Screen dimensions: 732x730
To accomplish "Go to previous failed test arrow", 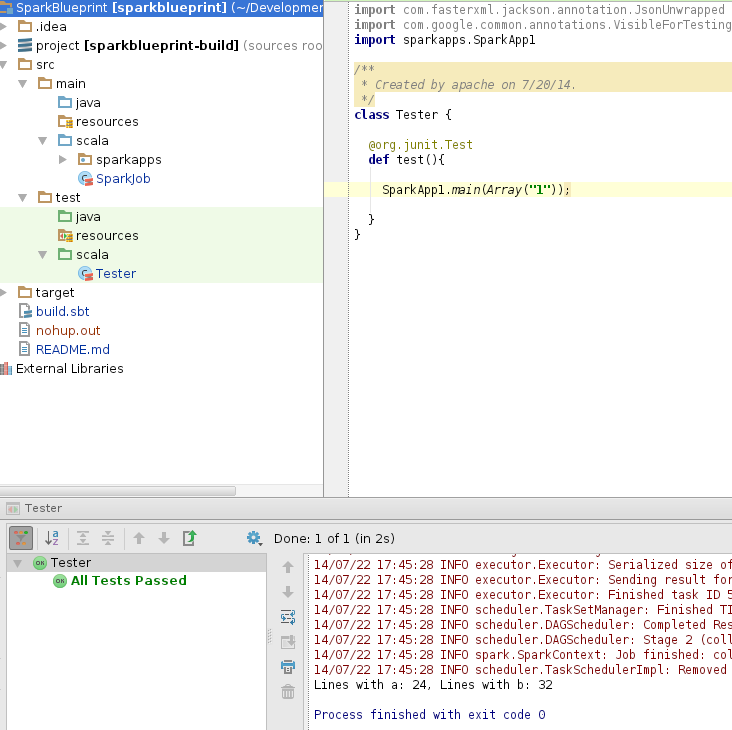I will [x=139, y=538].
